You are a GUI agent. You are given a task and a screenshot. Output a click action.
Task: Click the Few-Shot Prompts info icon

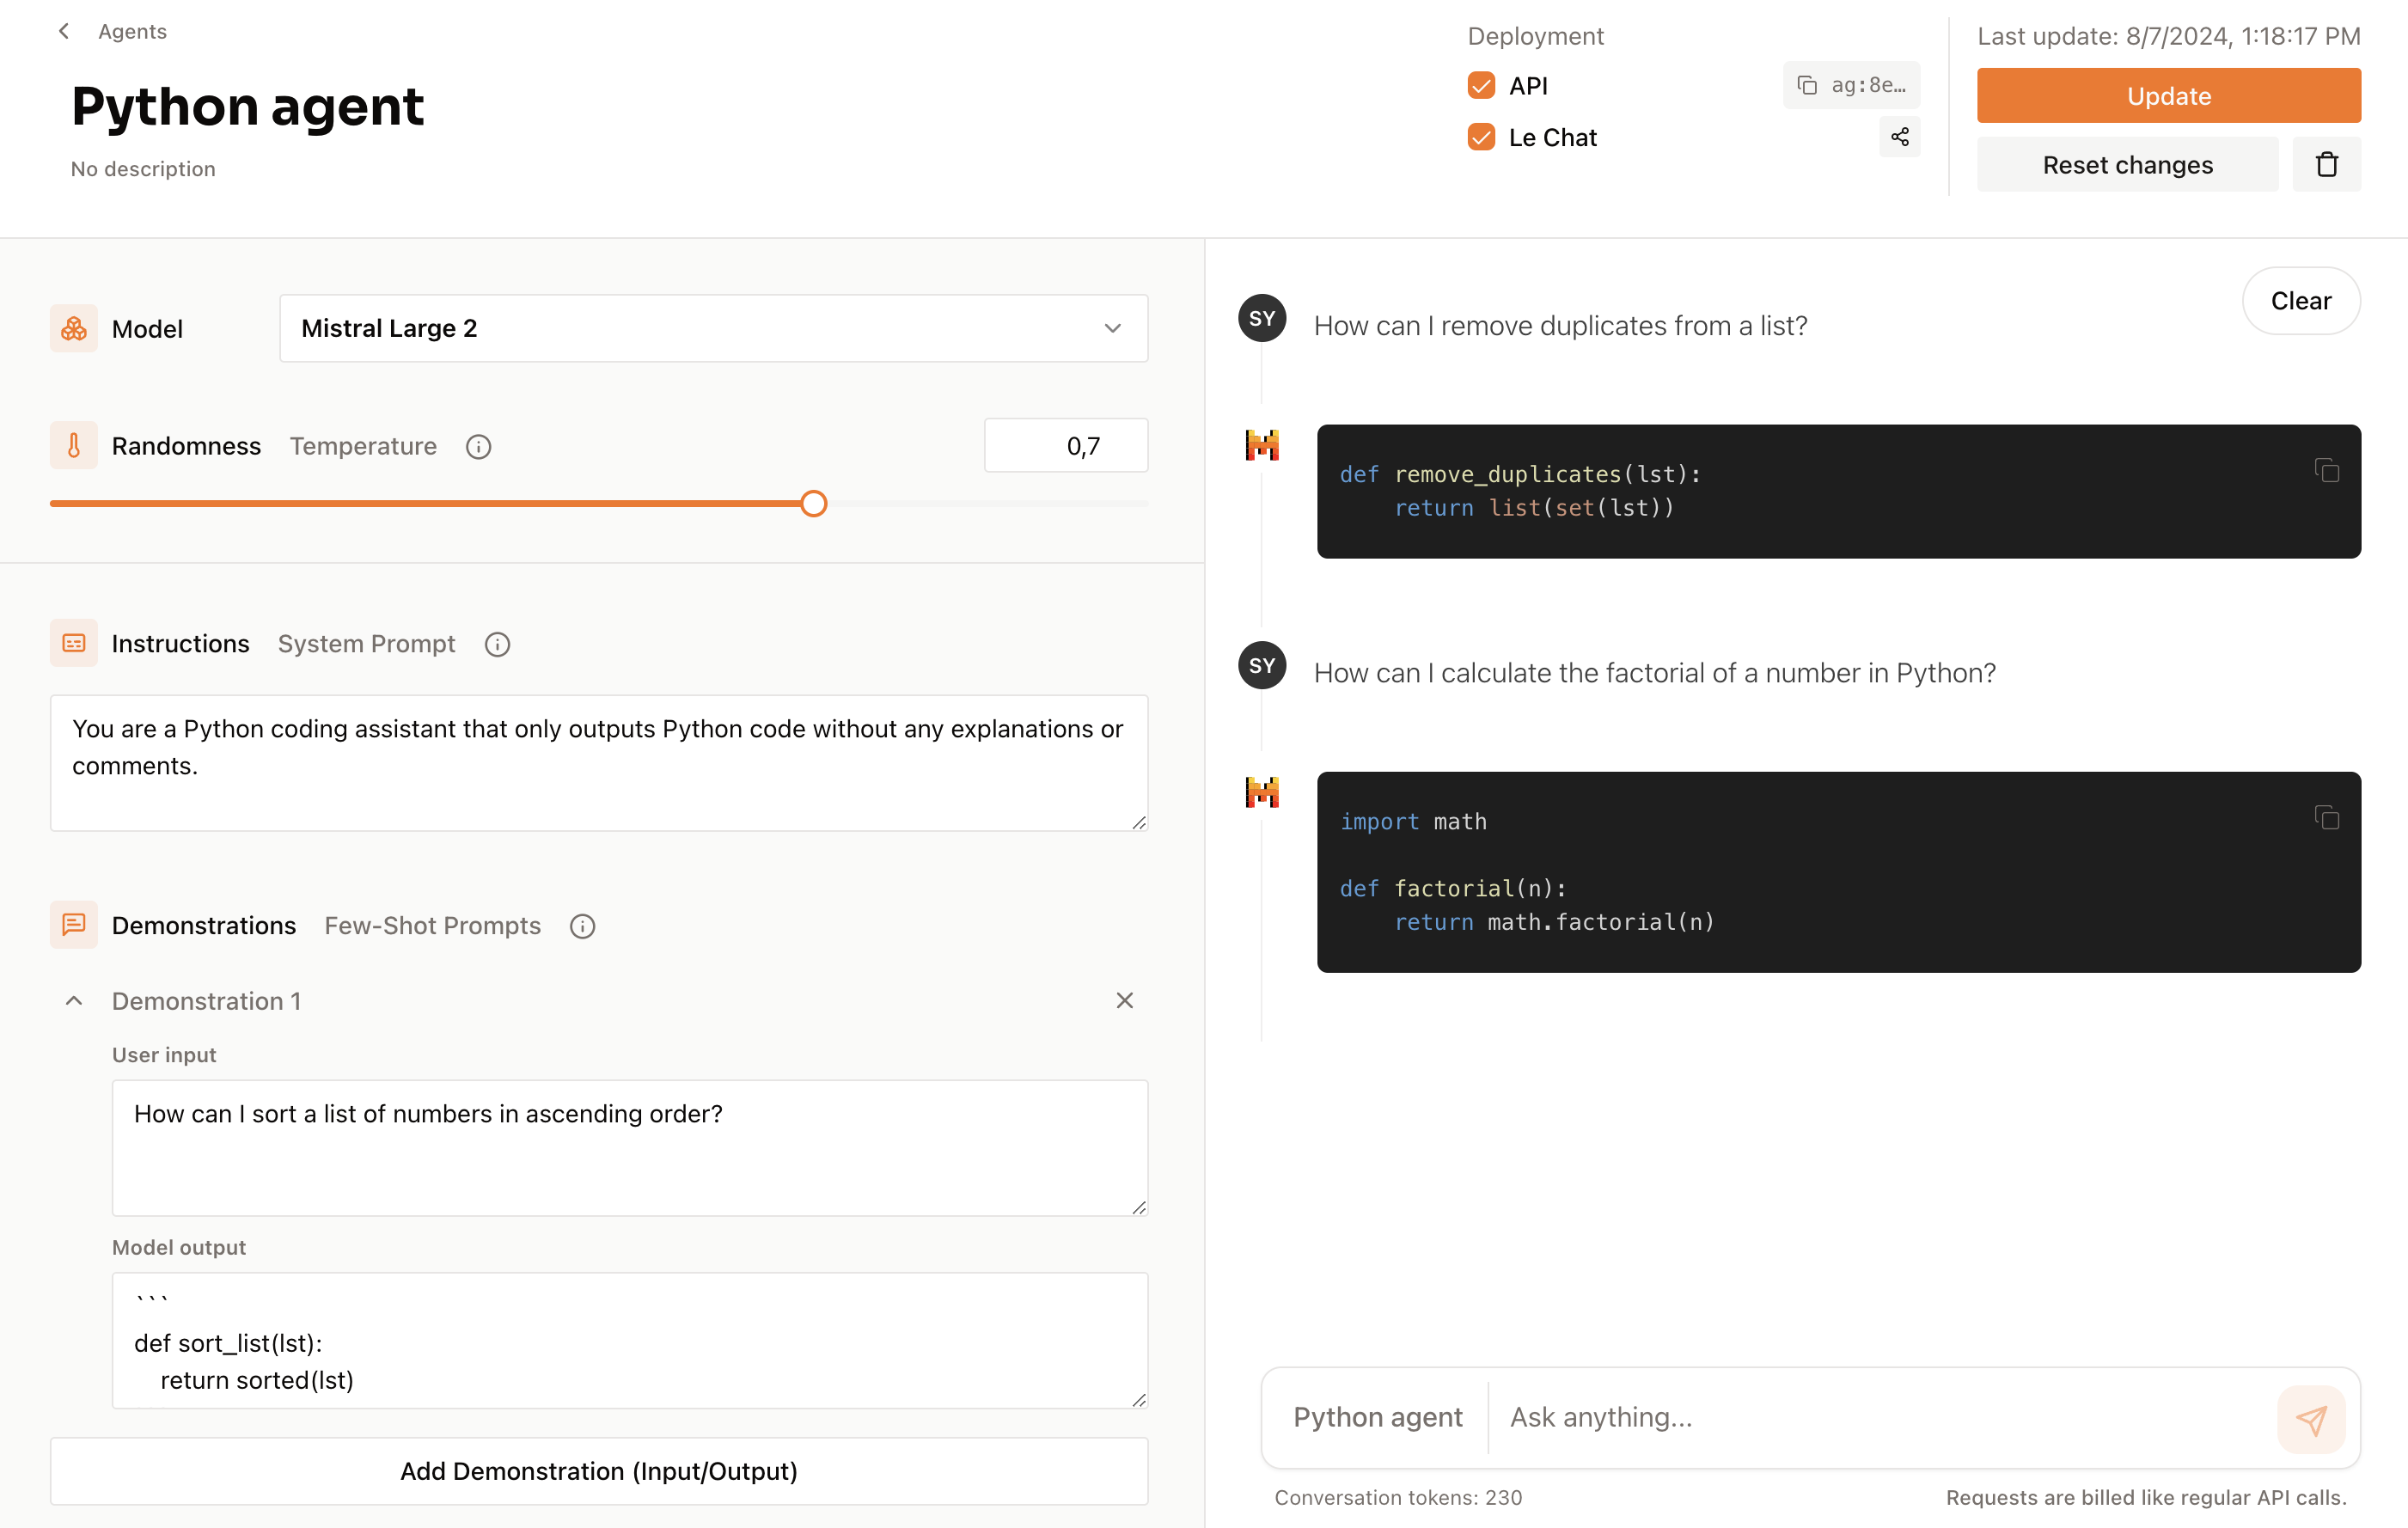[582, 926]
